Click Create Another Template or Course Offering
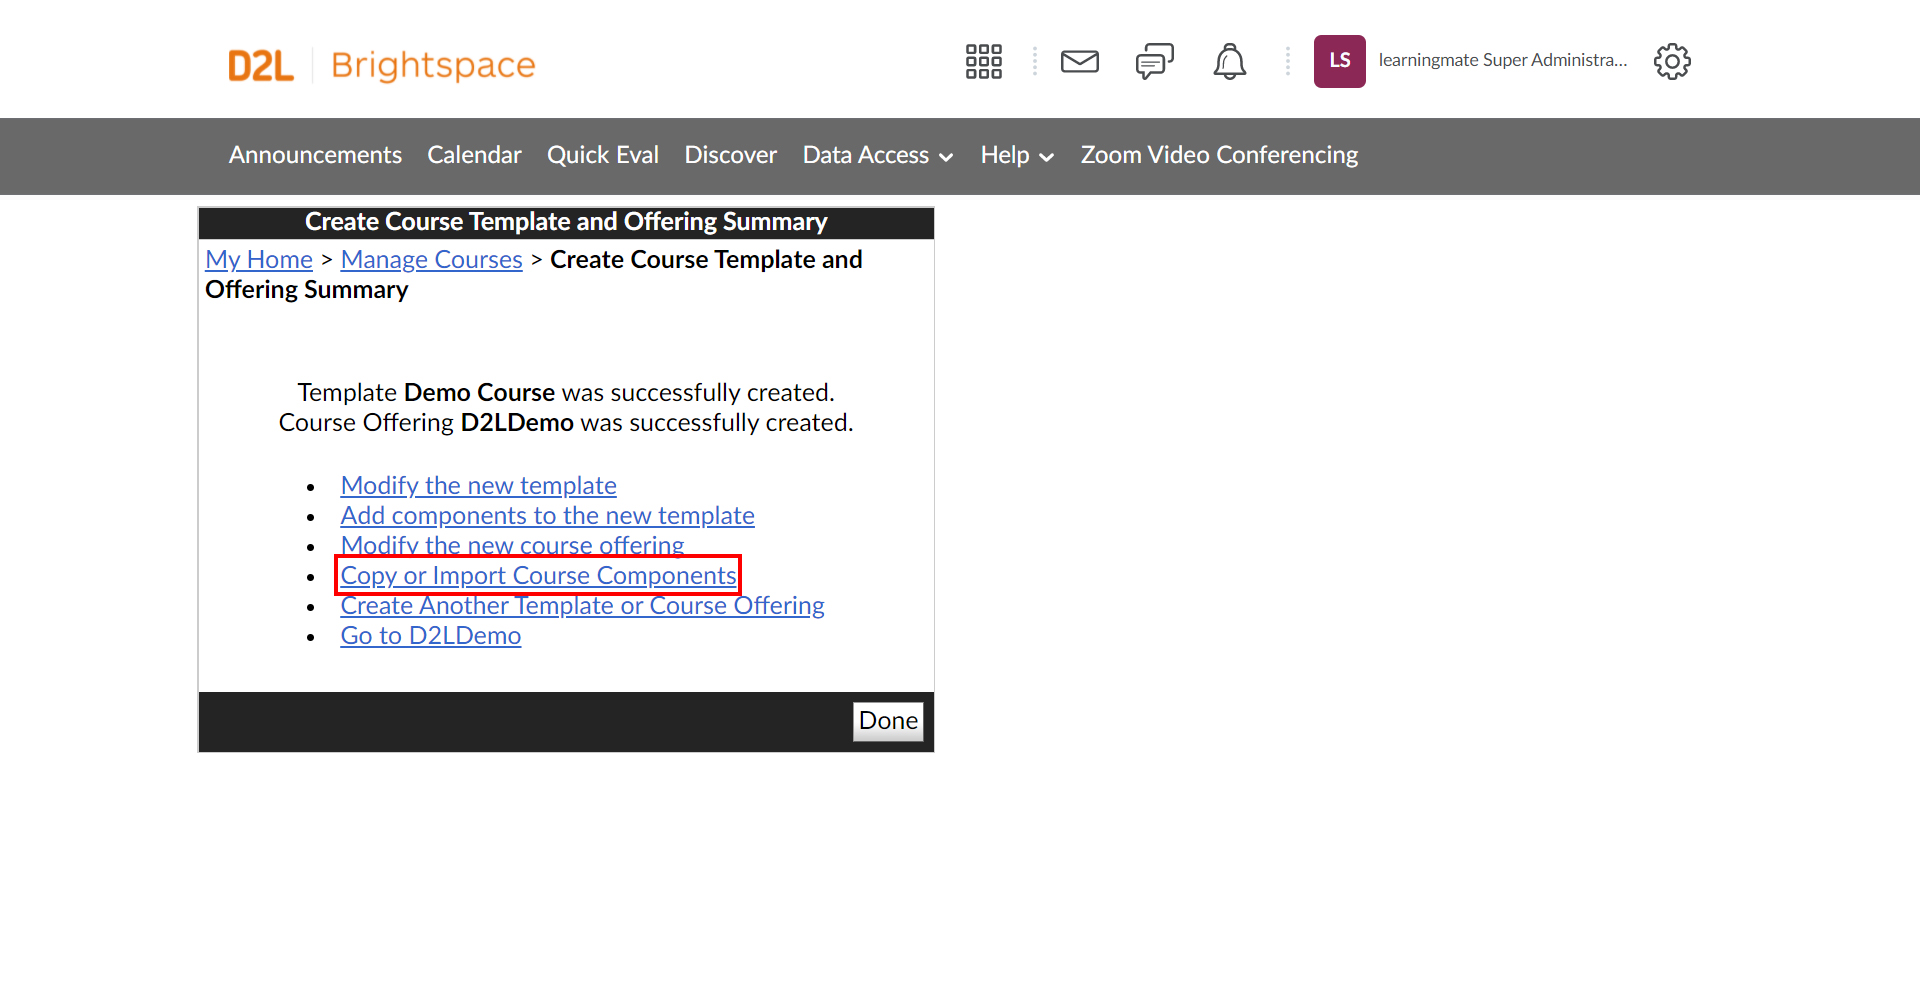1920x991 pixels. coord(582,606)
